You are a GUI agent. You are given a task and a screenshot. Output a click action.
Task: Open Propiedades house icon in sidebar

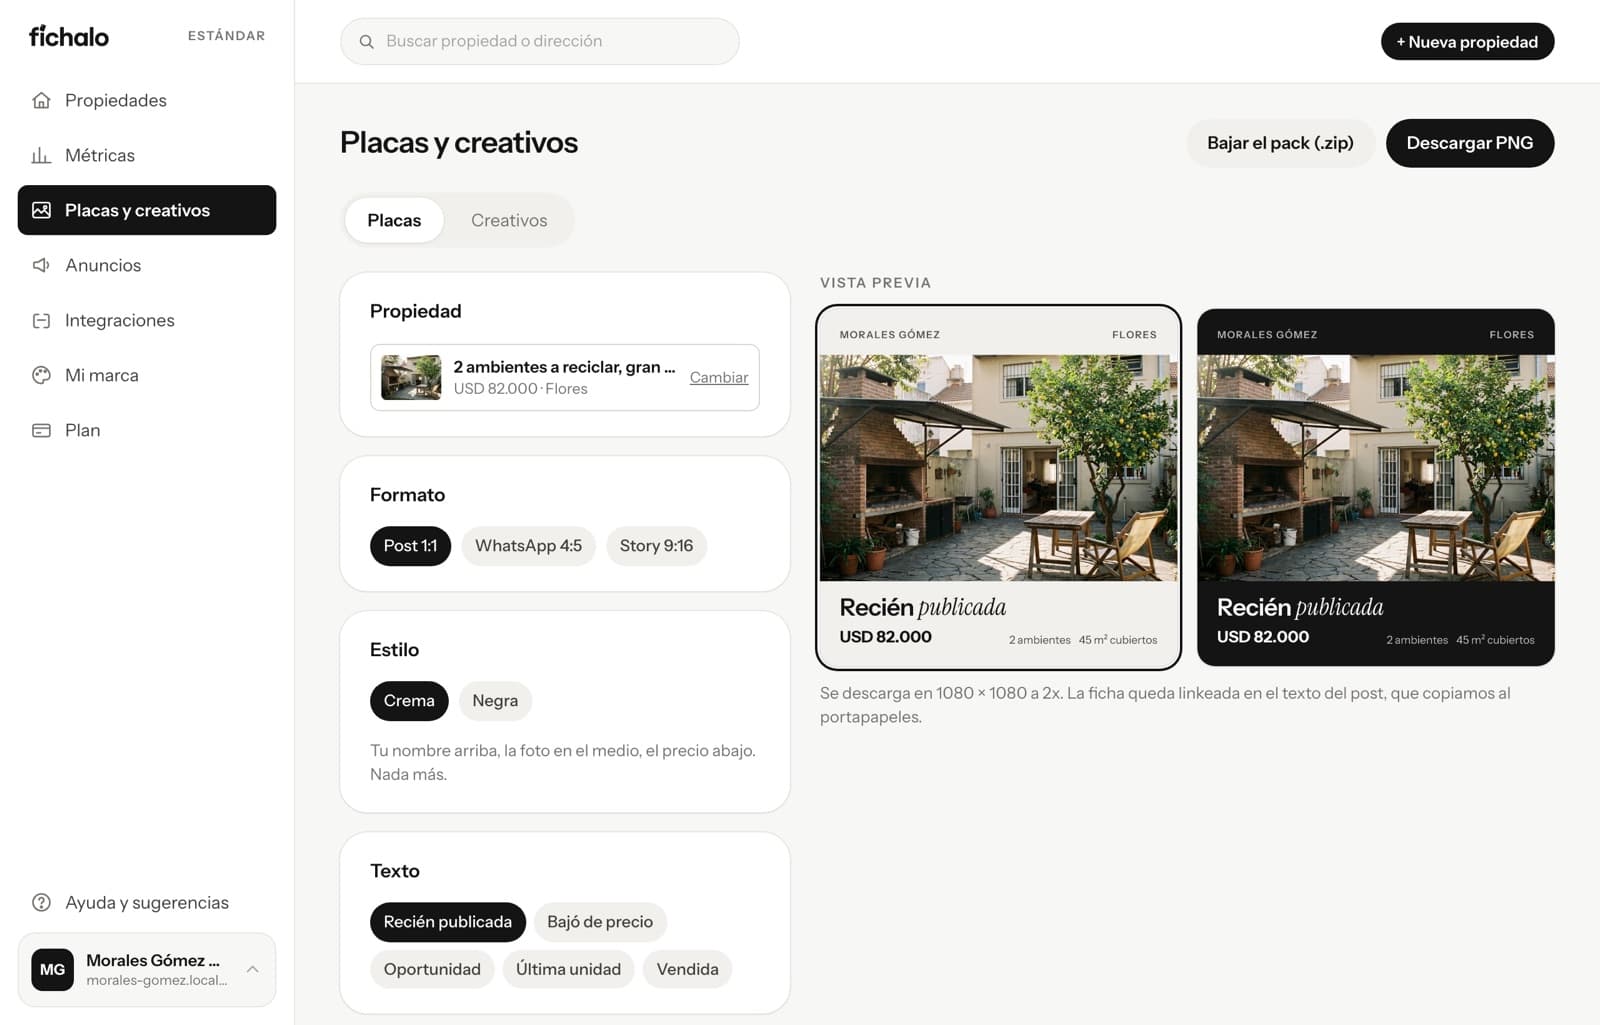[x=41, y=100]
